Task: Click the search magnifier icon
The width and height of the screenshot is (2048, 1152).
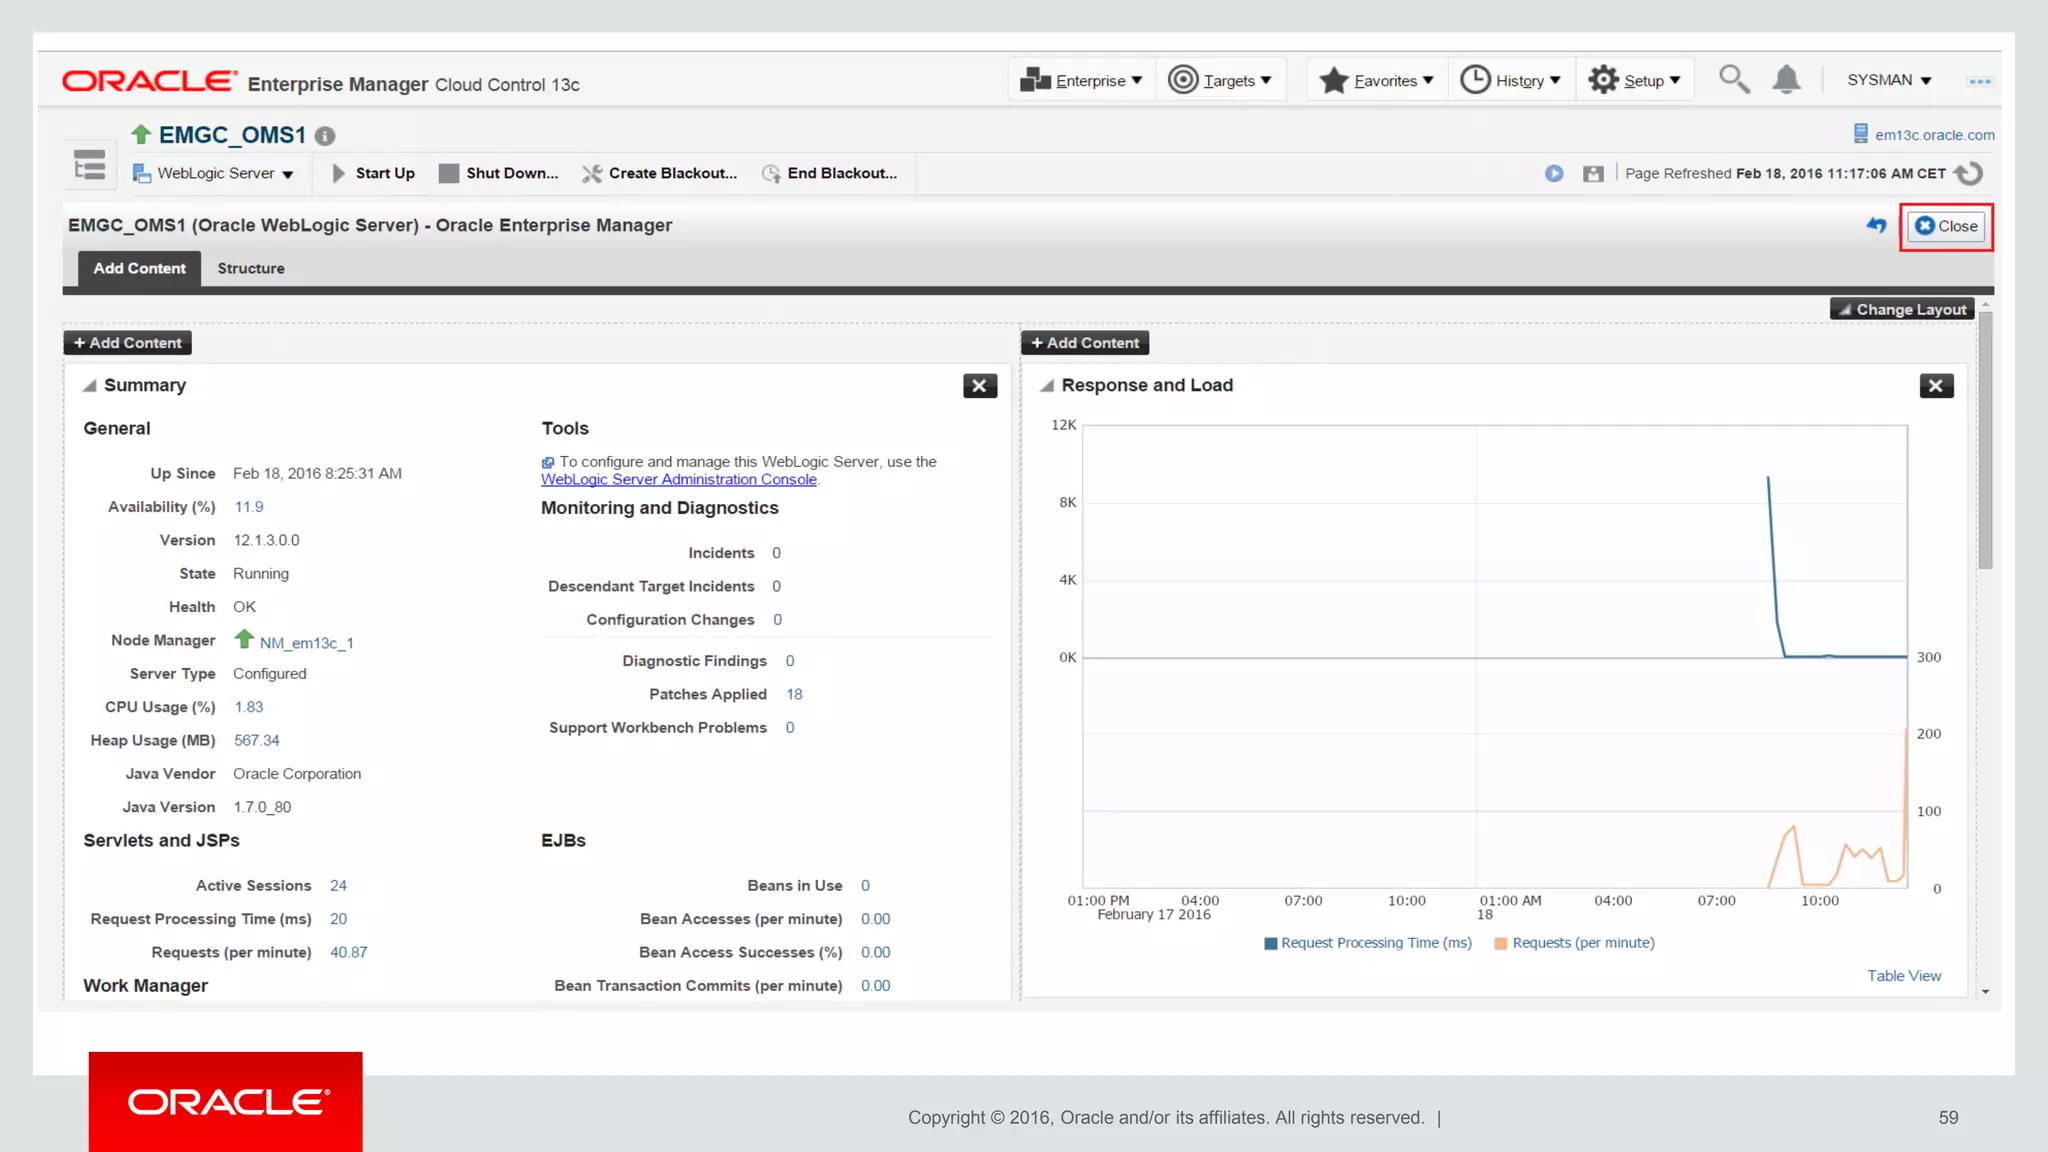Action: tap(1734, 79)
